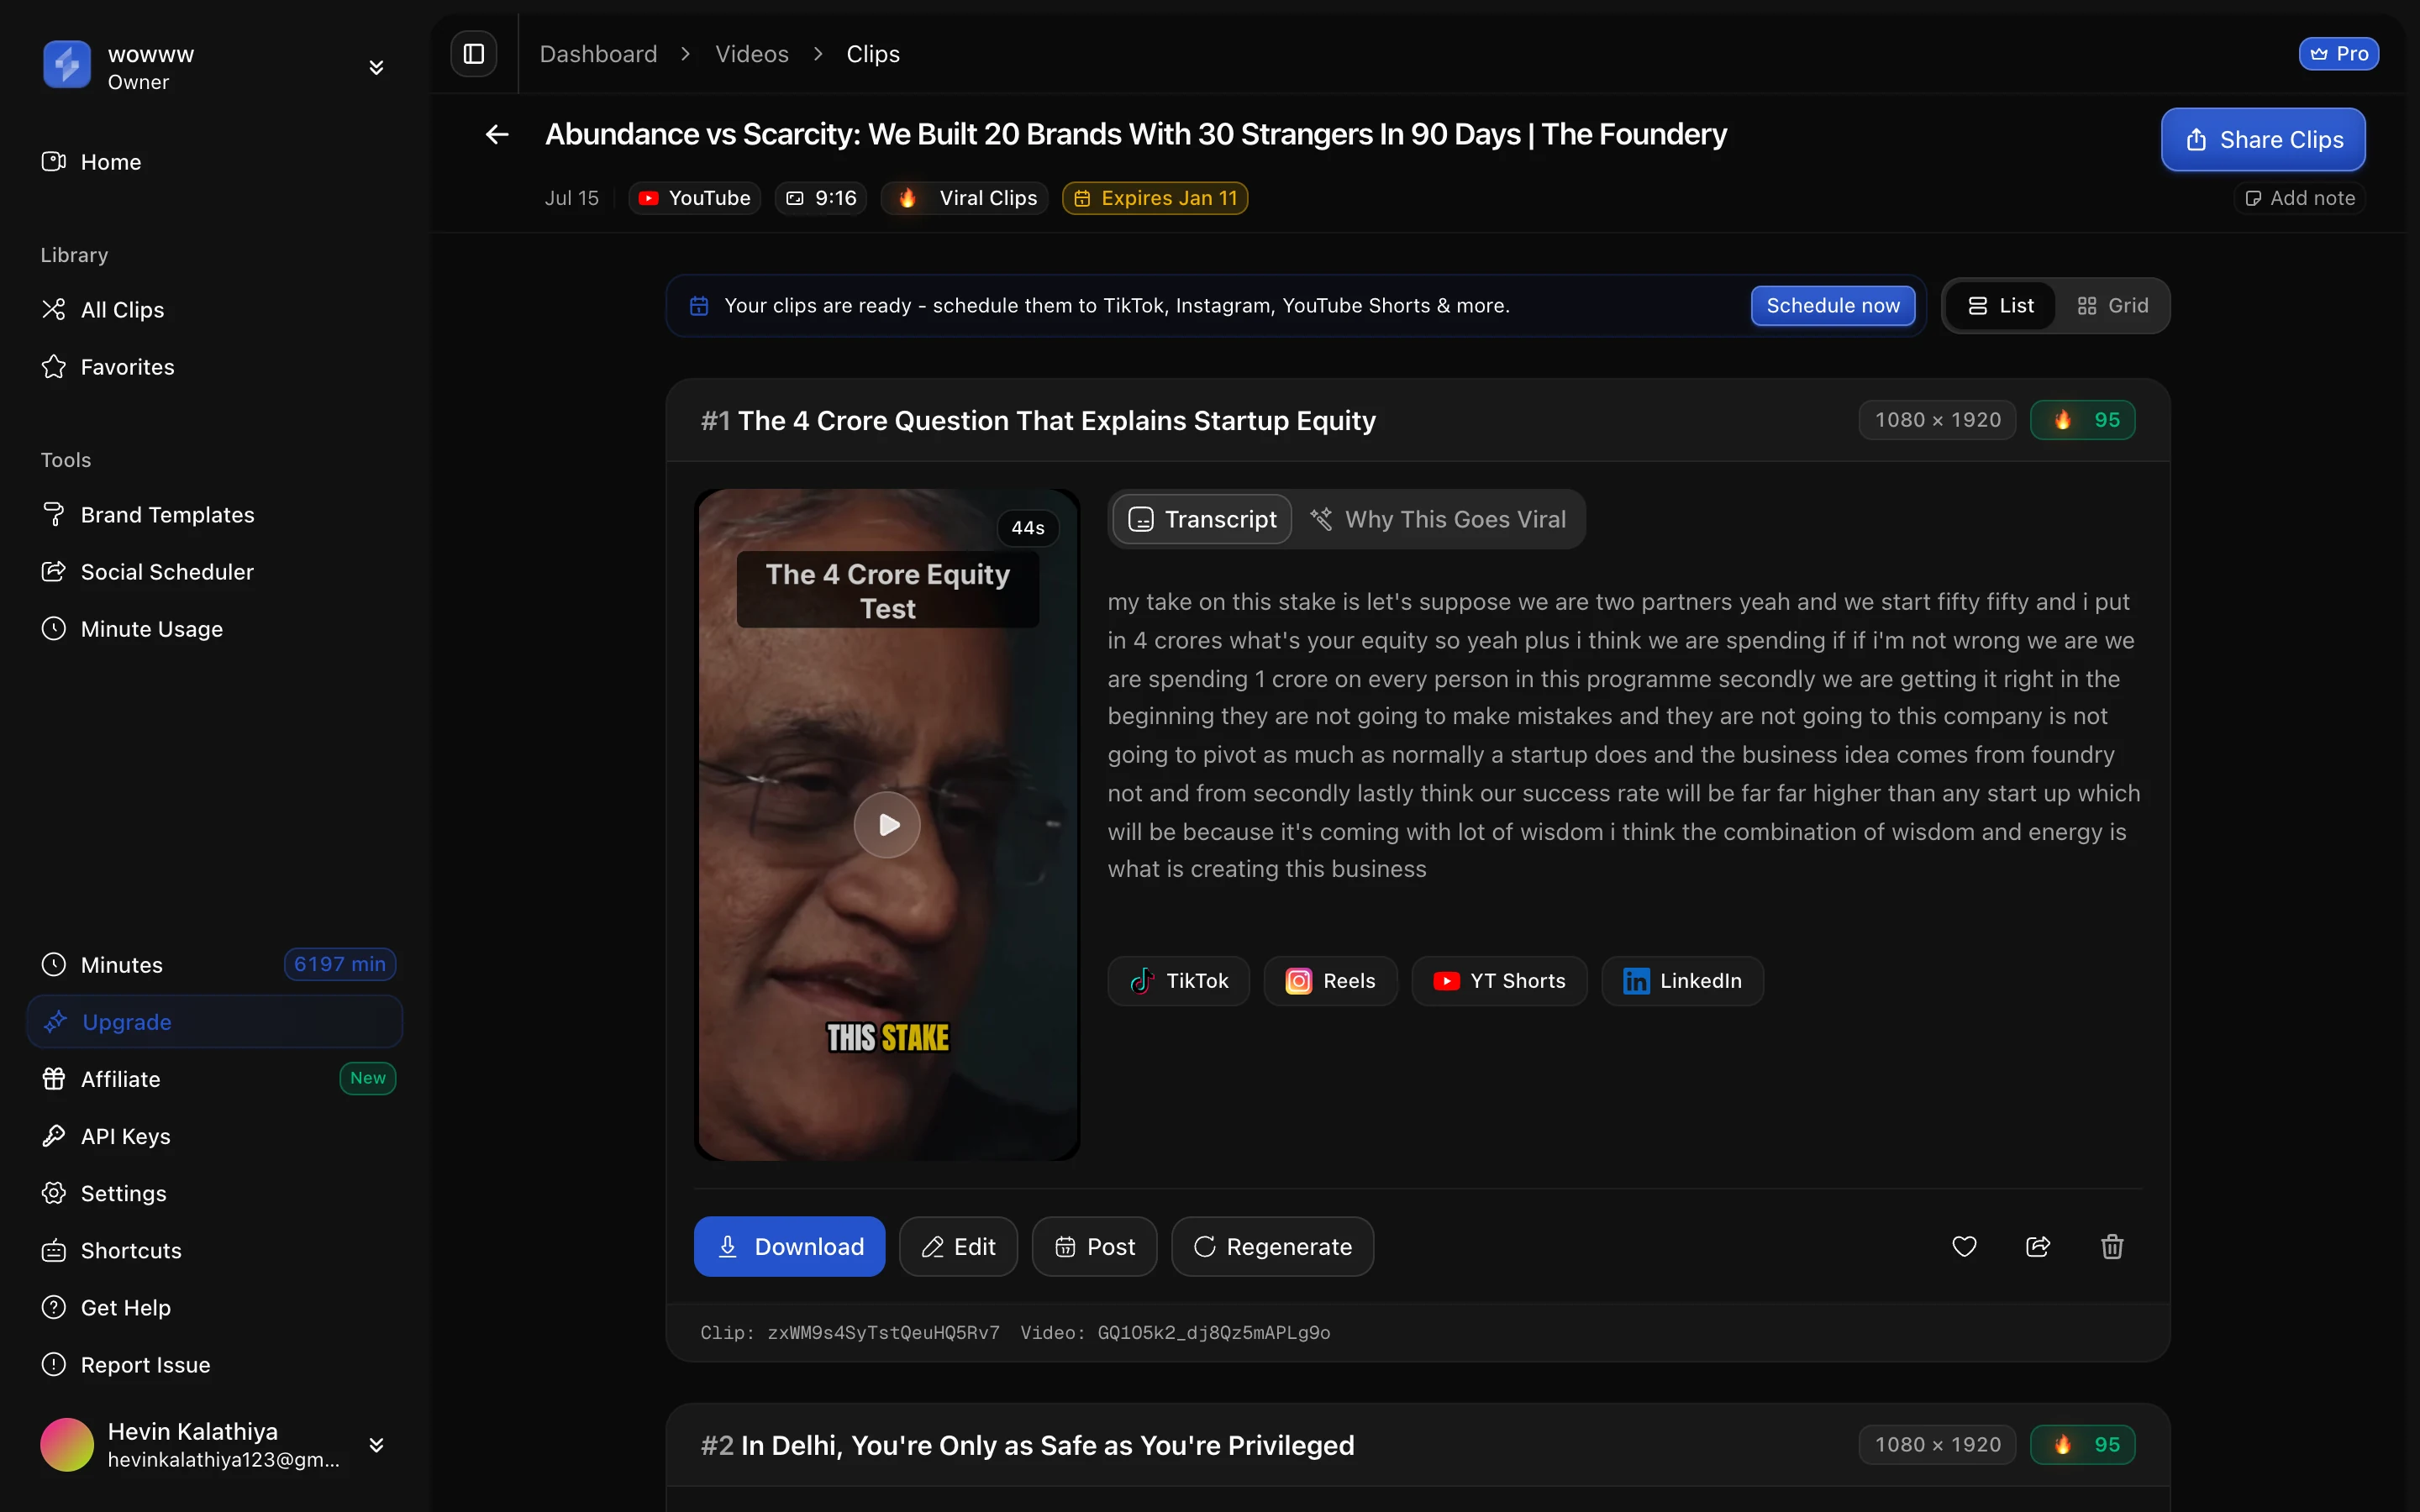The height and width of the screenshot is (1512, 2420).
Task: Play the 4 Crore Equity Test clip
Action: pyautogui.click(x=887, y=824)
